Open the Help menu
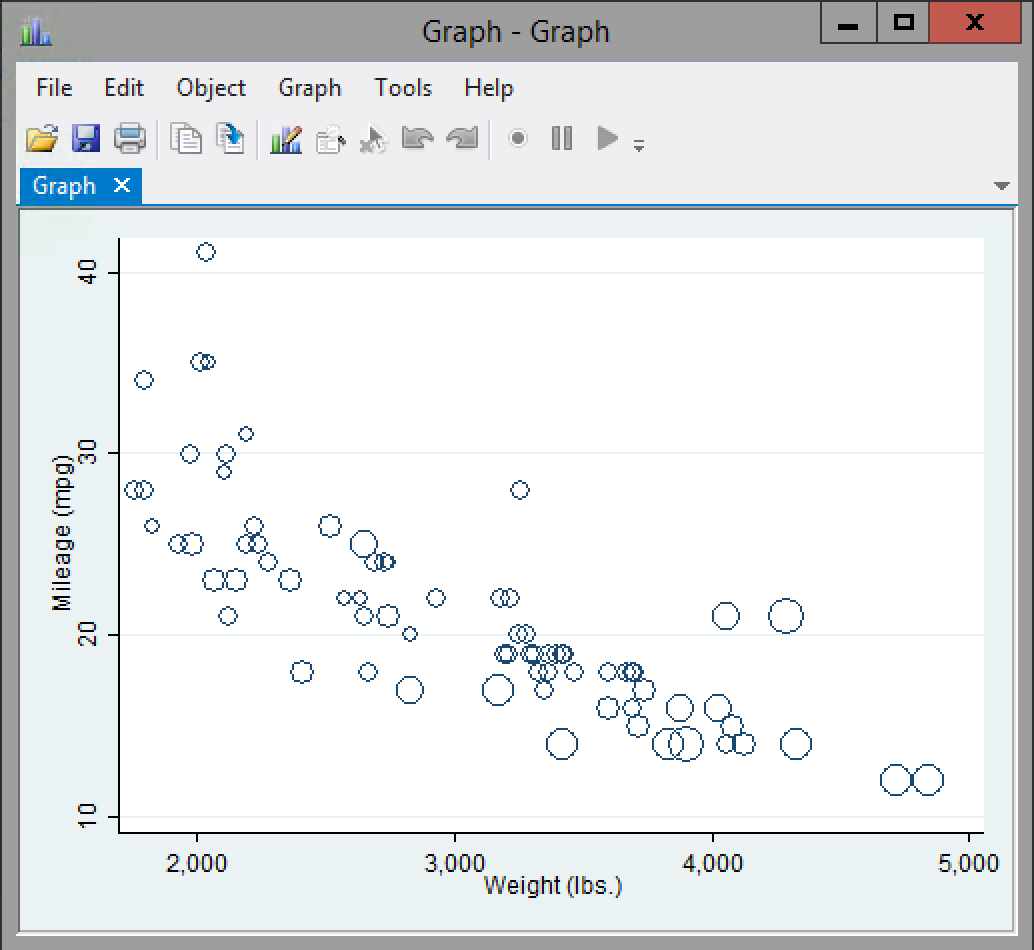The height and width of the screenshot is (950, 1034). tap(489, 88)
